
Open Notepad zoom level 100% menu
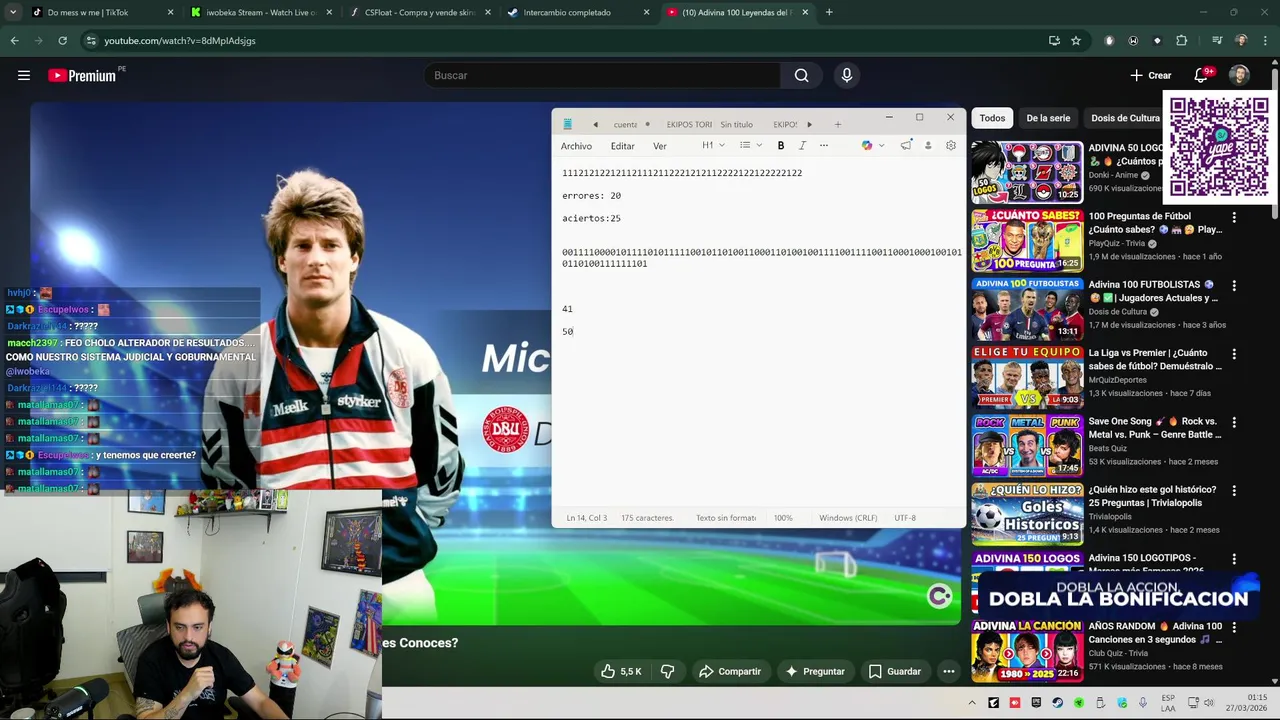tap(783, 518)
